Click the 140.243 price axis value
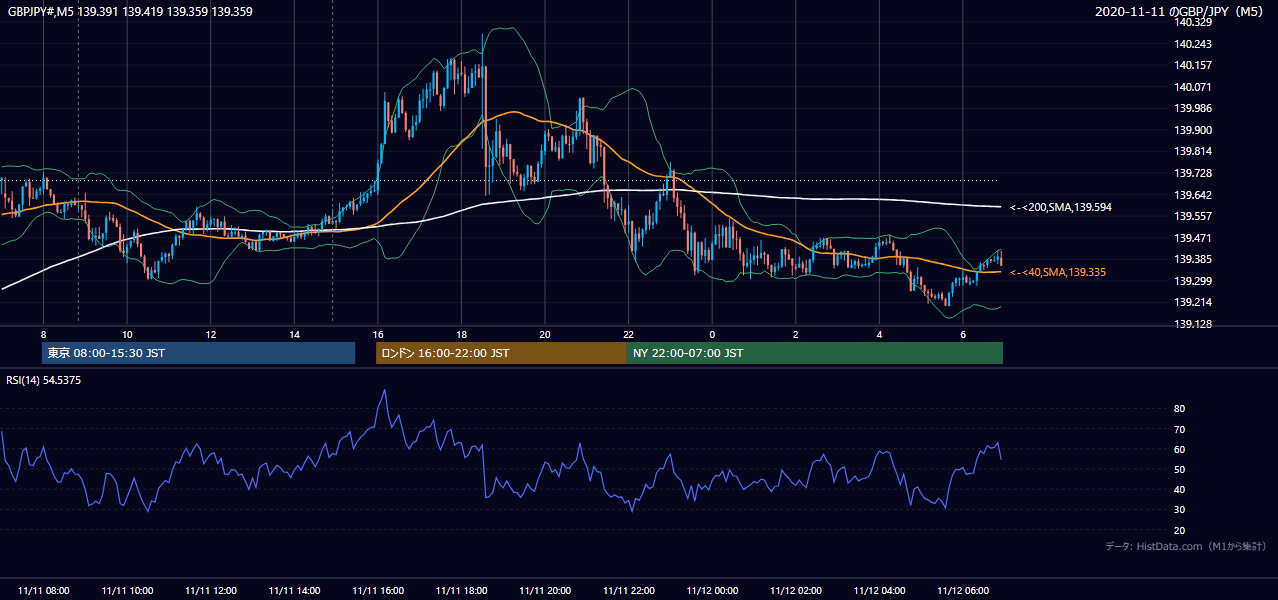This screenshot has height=600, width=1278. click(x=1193, y=44)
